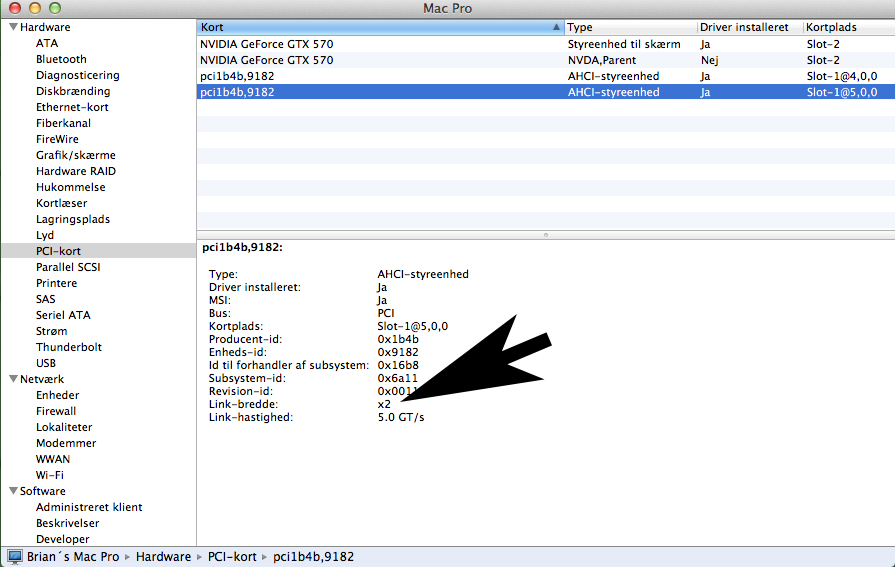Screen dimensions: 895x567
Task: Sort by the Kort column header
Action: [381, 27]
